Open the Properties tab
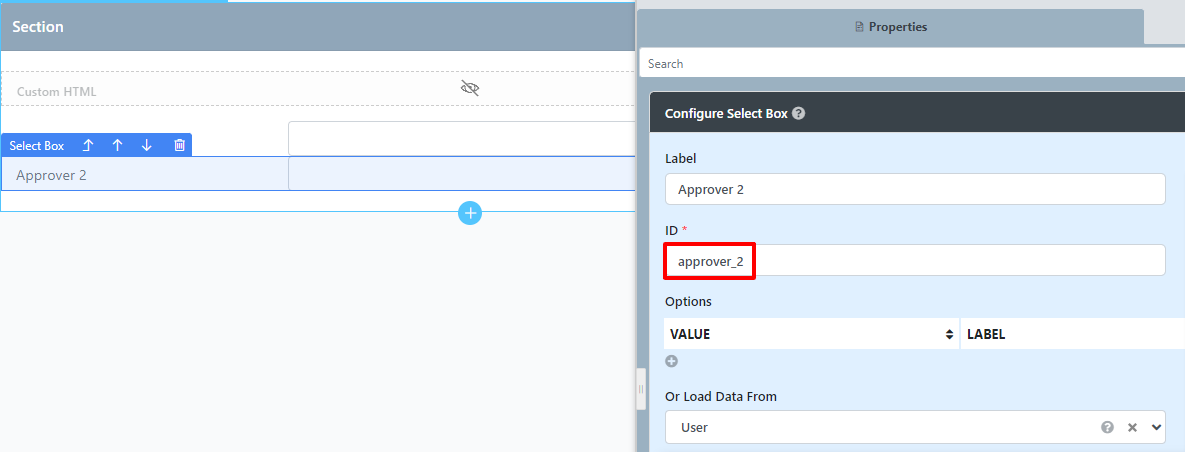 pos(891,27)
